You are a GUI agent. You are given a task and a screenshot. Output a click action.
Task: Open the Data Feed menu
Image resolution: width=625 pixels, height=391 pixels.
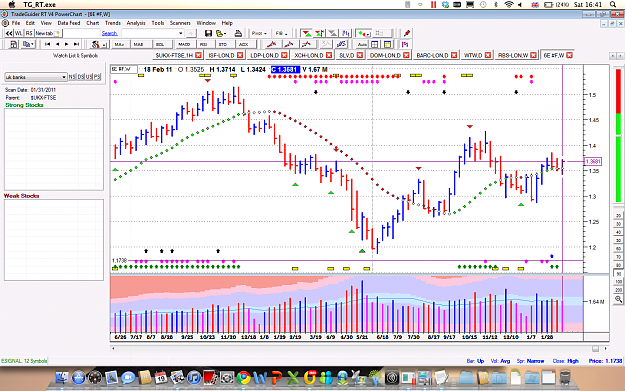(69, 23)
